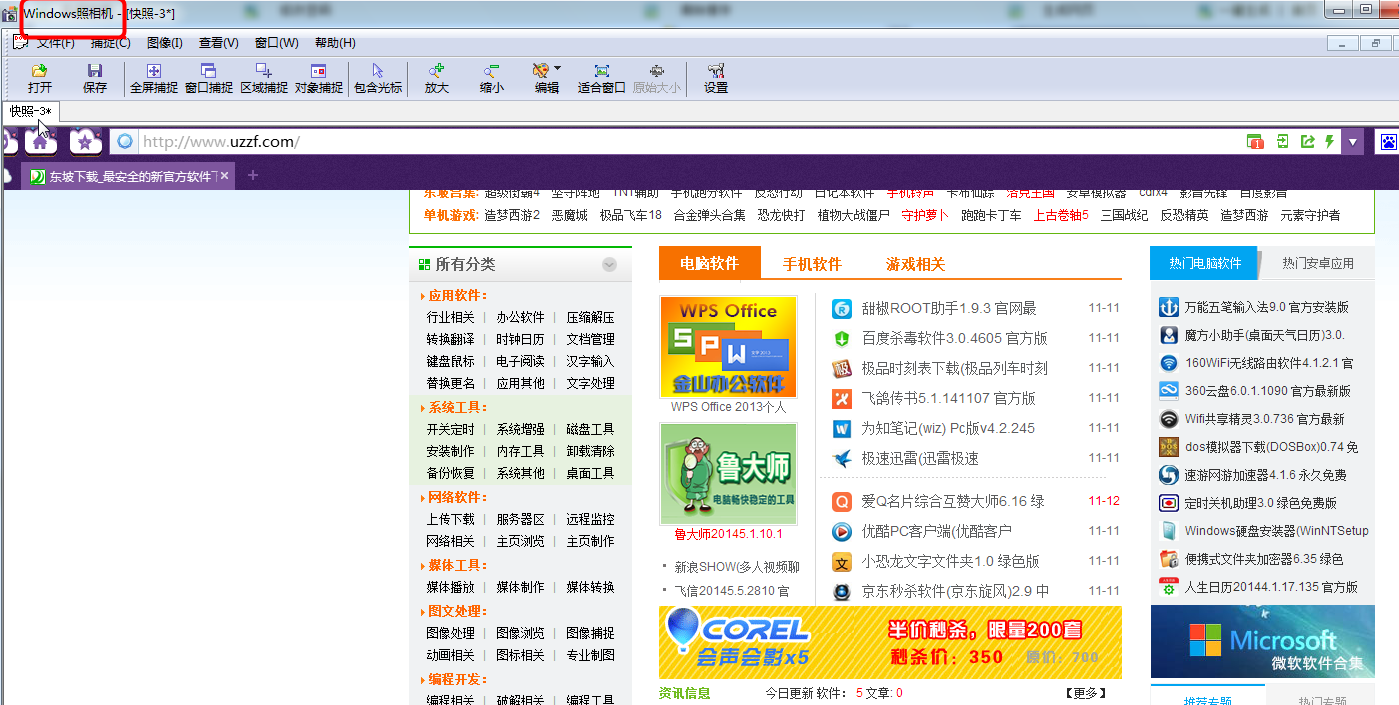
Task: Click the popup-blocker icon with red 1 badge
Action: point(1255,142)
